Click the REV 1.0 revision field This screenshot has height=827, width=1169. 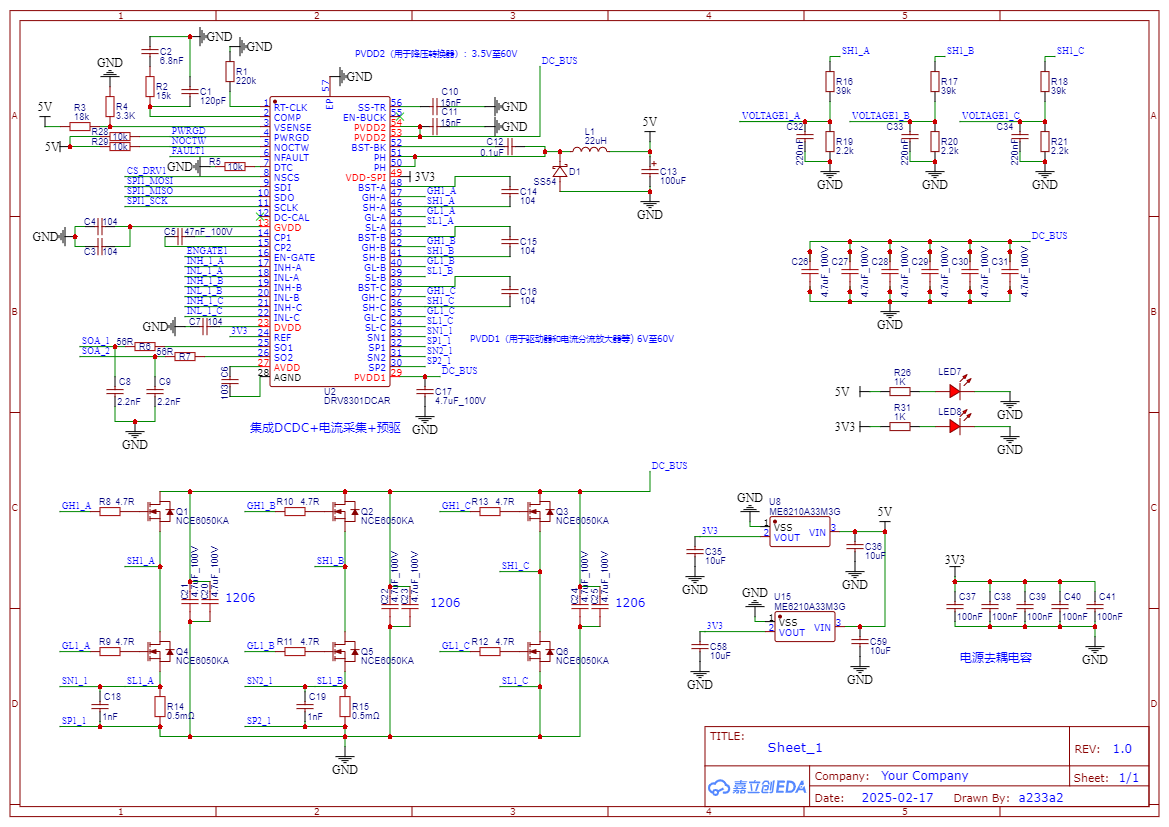(x=1122, y=748)
